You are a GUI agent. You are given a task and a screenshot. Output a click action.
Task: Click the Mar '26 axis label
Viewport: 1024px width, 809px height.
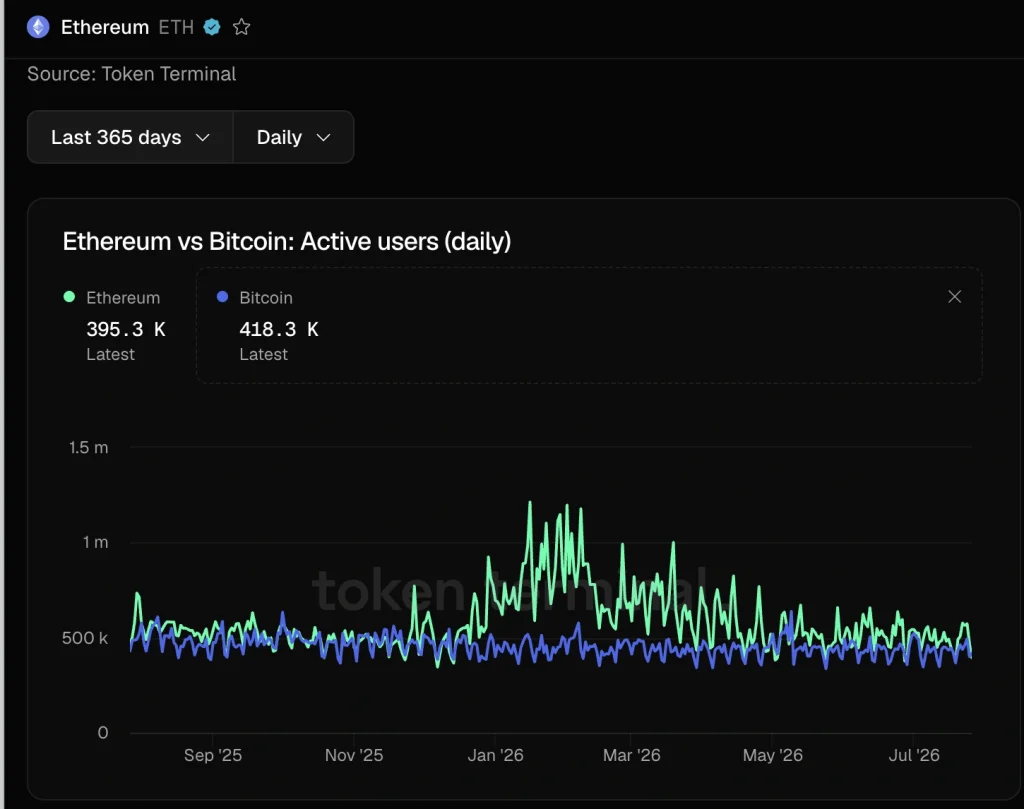(x=632, y=755)
